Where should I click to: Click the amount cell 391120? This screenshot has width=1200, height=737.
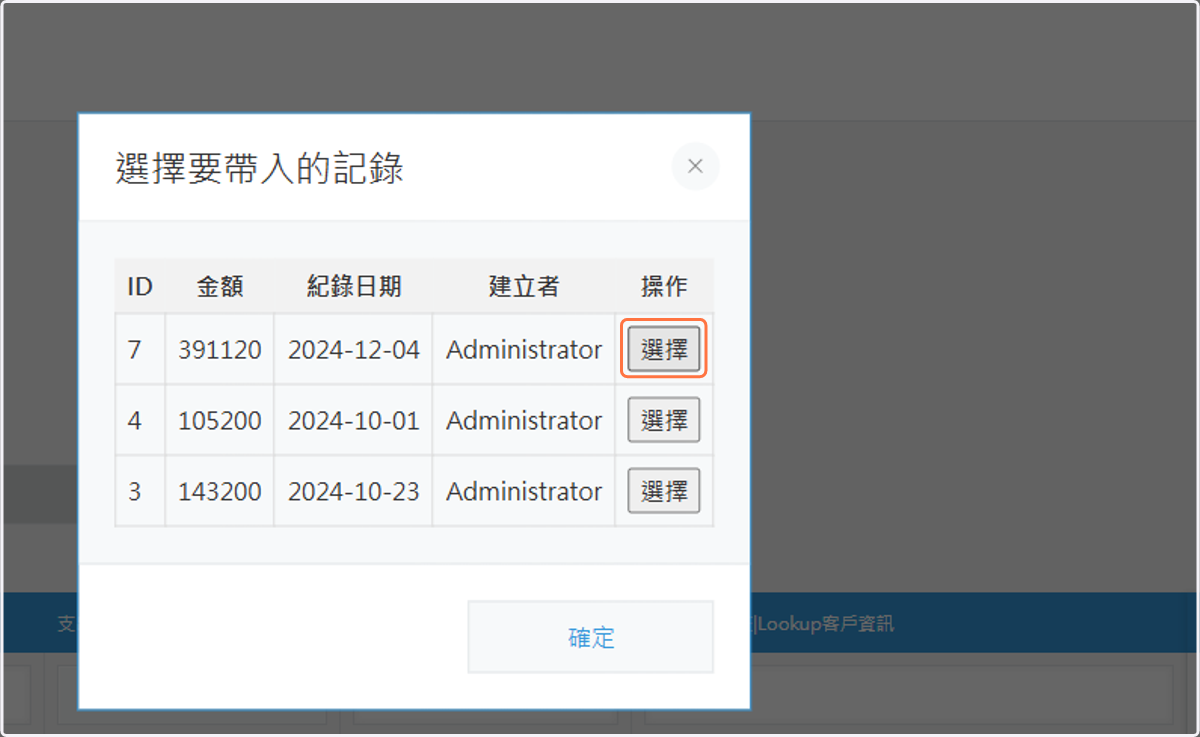[220, 349]
